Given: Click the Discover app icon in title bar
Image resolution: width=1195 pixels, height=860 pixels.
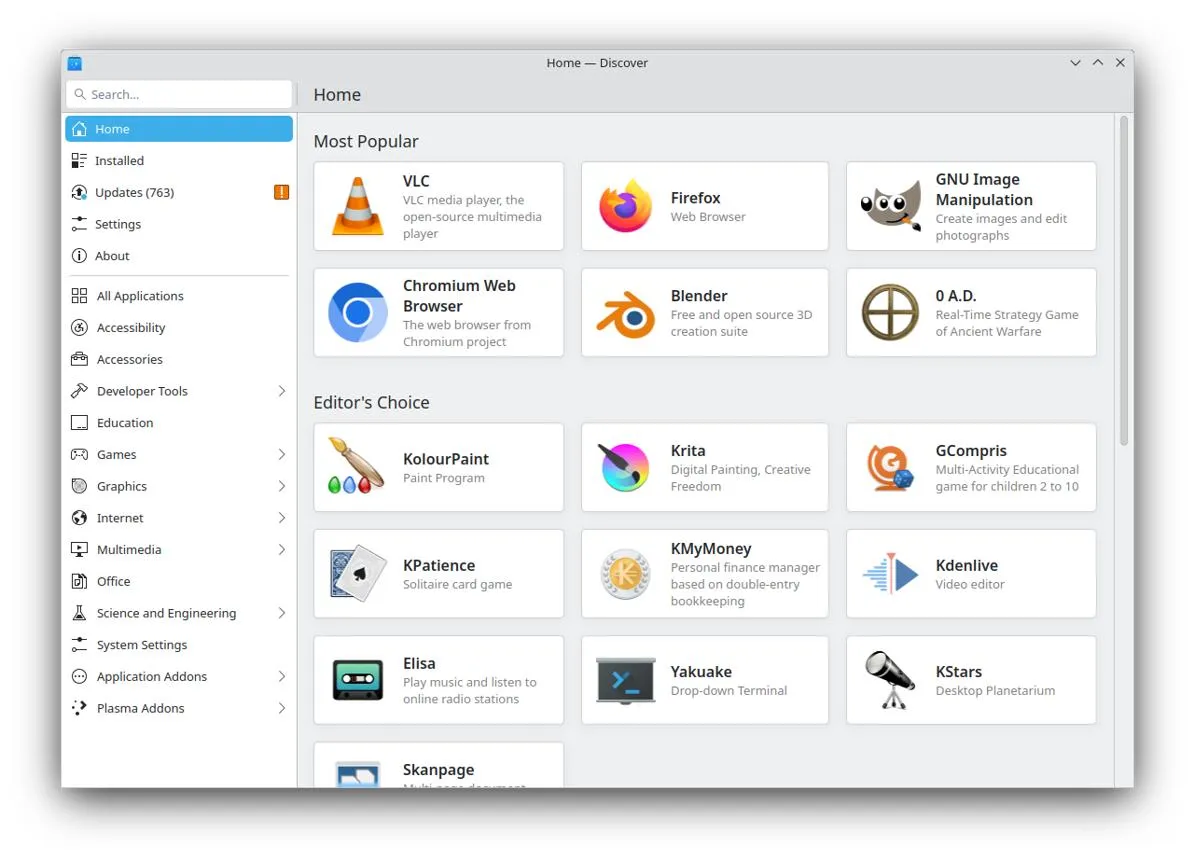Looking at the screenshot, I should coord(75,63).
